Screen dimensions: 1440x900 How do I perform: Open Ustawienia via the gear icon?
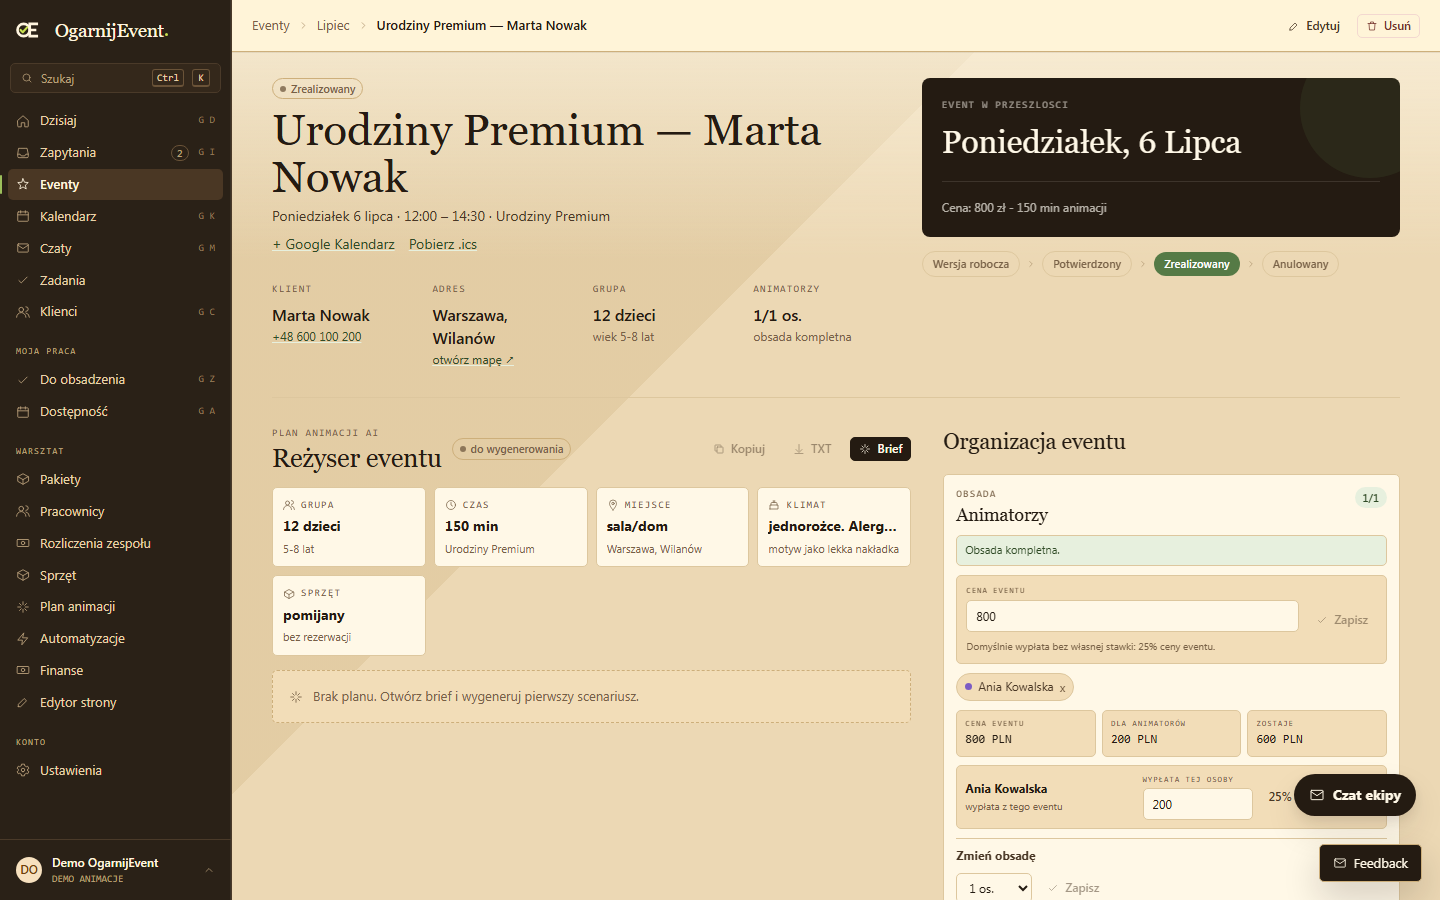point(23,770)
